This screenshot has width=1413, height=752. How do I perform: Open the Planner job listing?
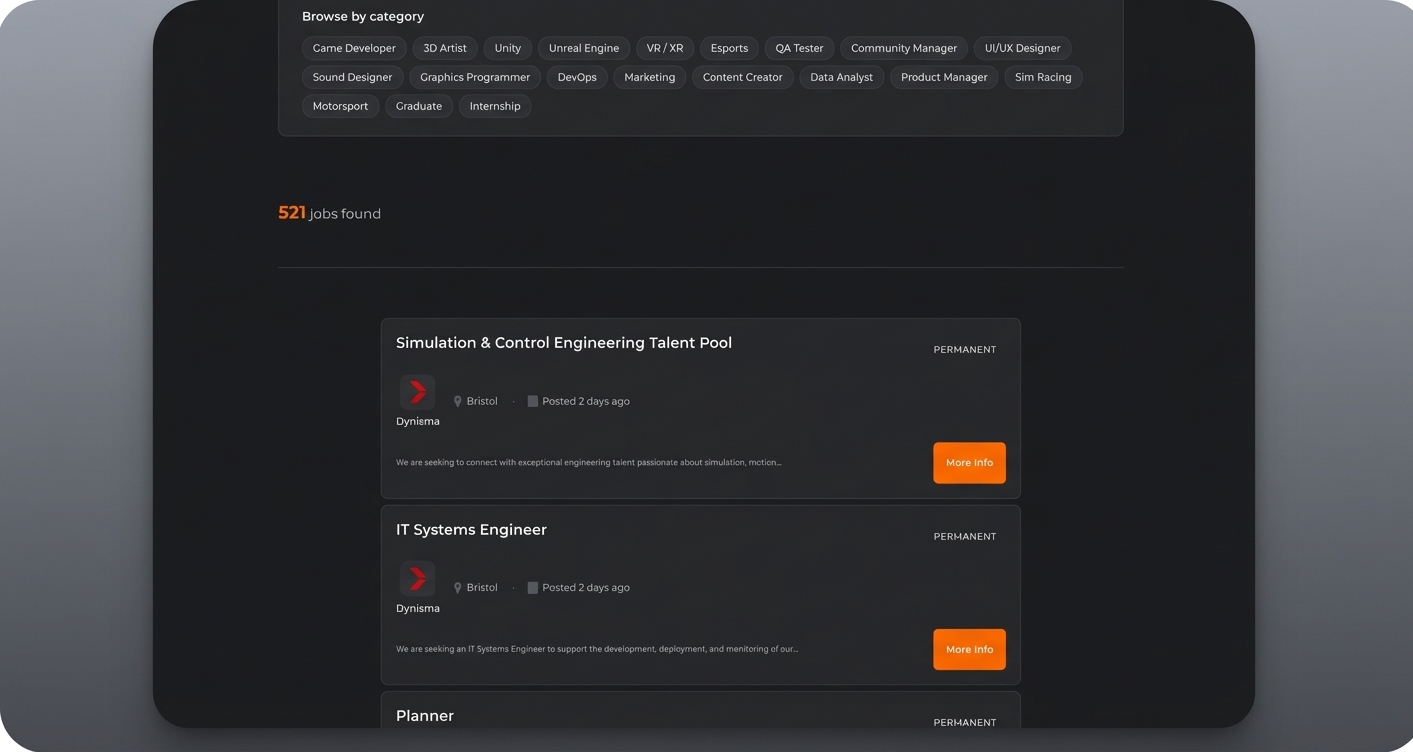click(424, 715)
